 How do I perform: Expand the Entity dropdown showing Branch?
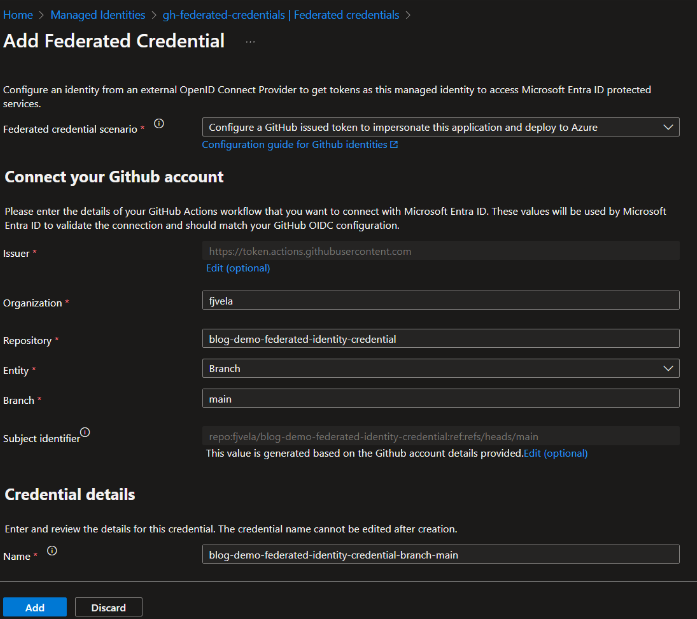tap(441, 368)
